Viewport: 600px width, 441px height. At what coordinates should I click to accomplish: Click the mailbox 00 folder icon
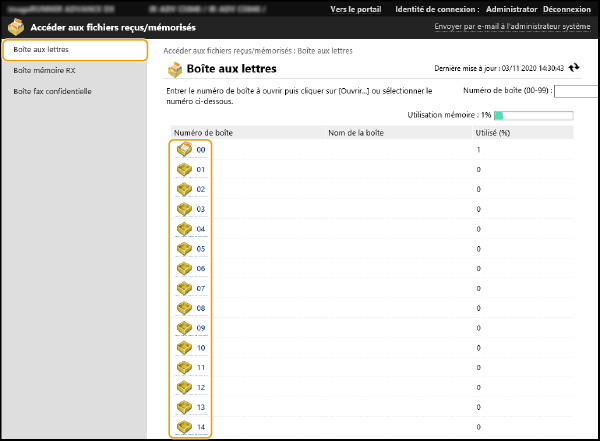[x=184, y=149]
